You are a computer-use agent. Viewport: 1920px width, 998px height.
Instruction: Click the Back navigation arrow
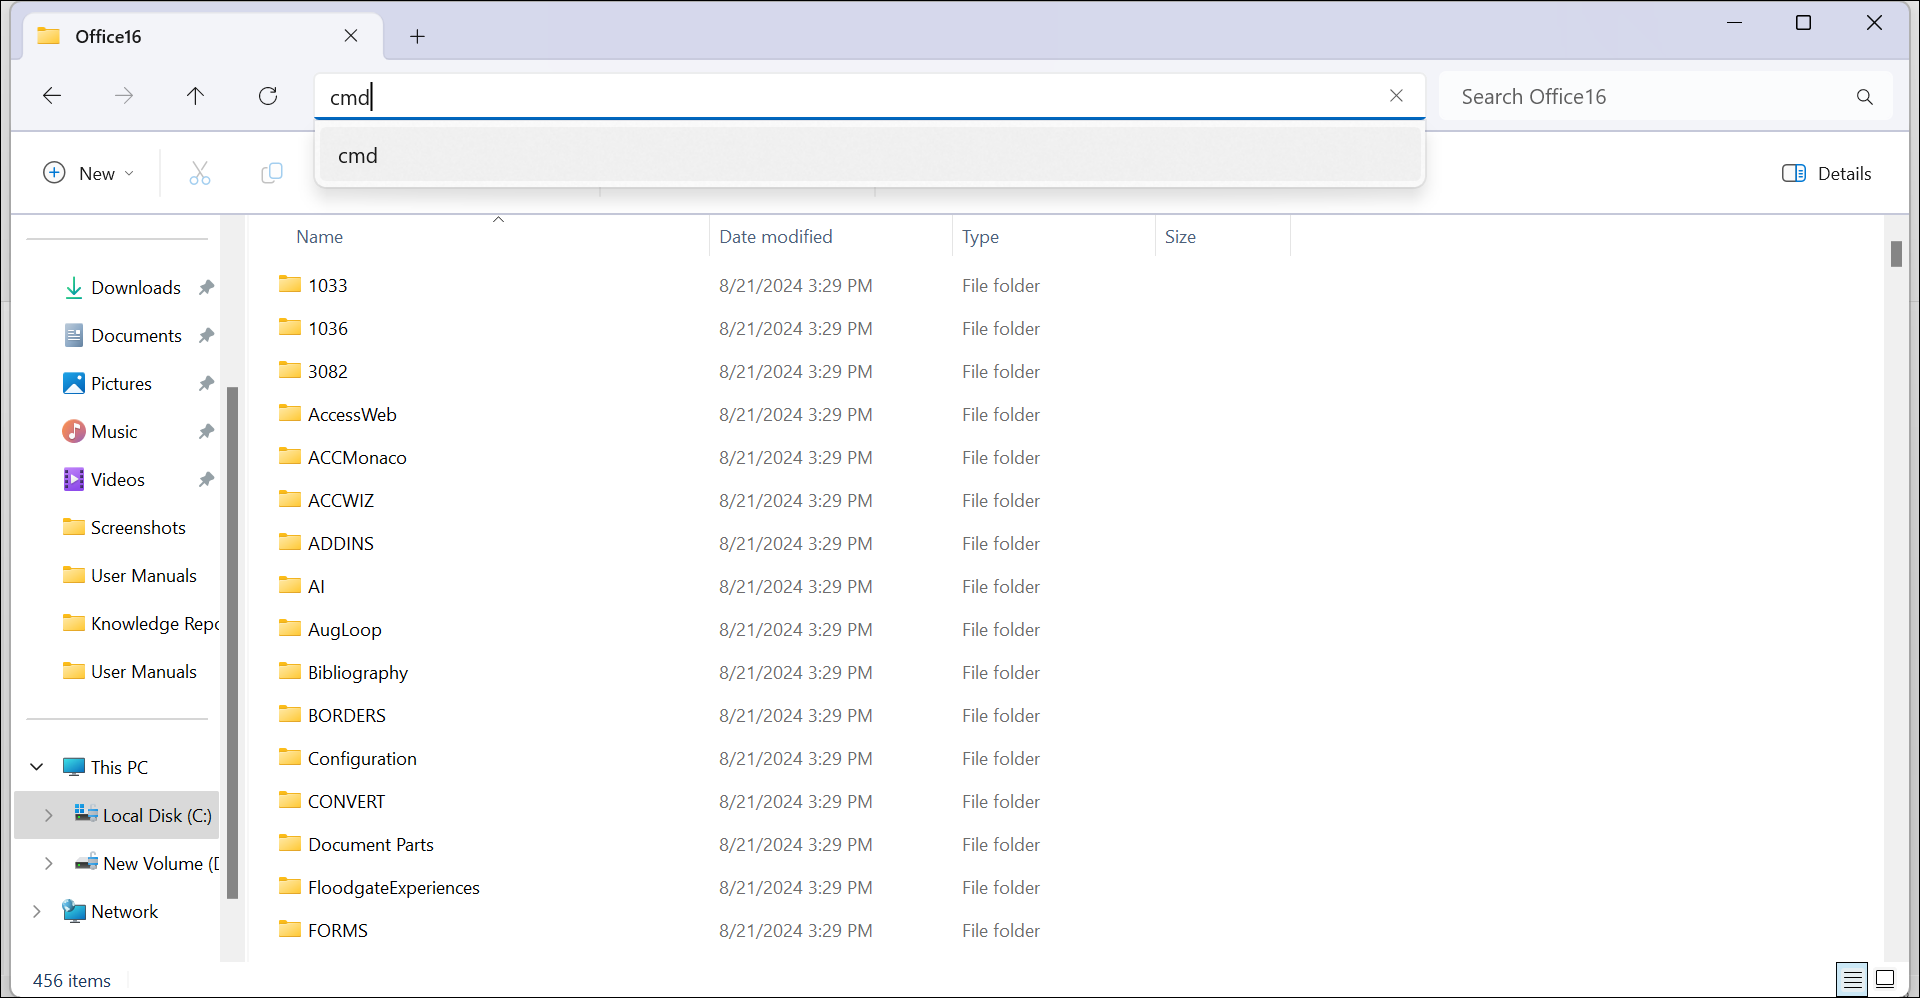coord(52,96)
